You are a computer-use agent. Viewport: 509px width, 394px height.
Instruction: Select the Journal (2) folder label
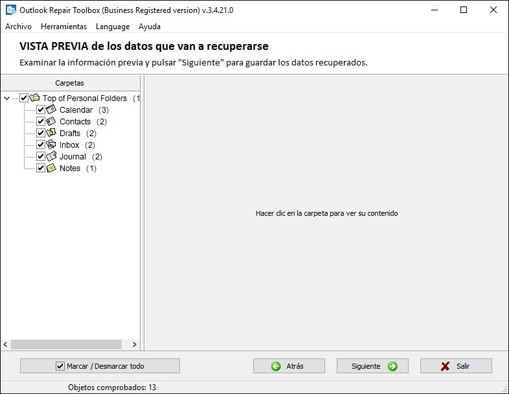81,156
